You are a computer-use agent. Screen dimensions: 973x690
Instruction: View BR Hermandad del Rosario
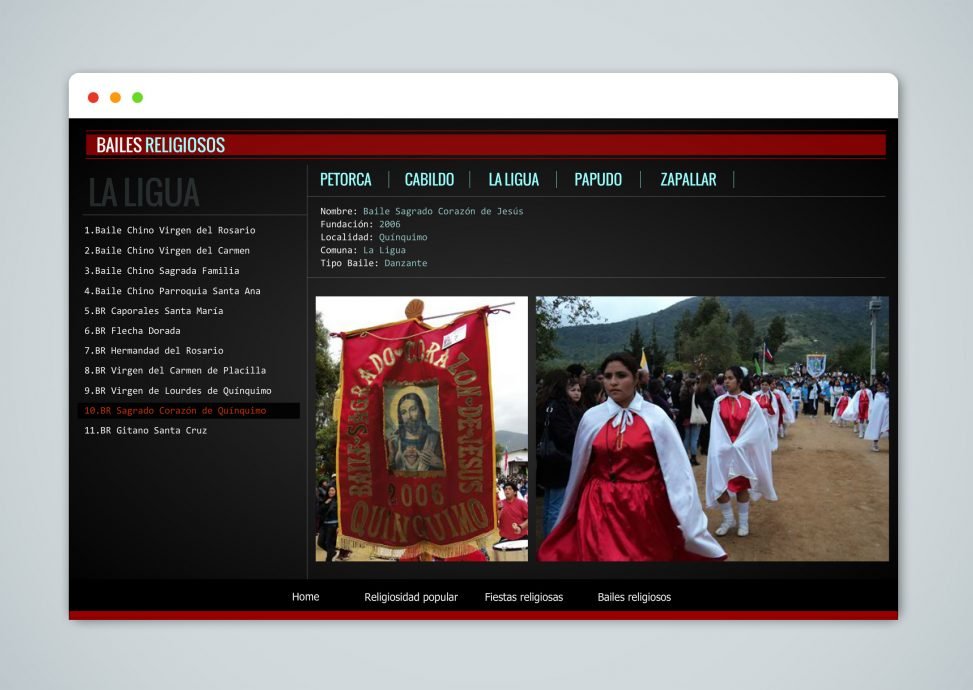point(154,351)
